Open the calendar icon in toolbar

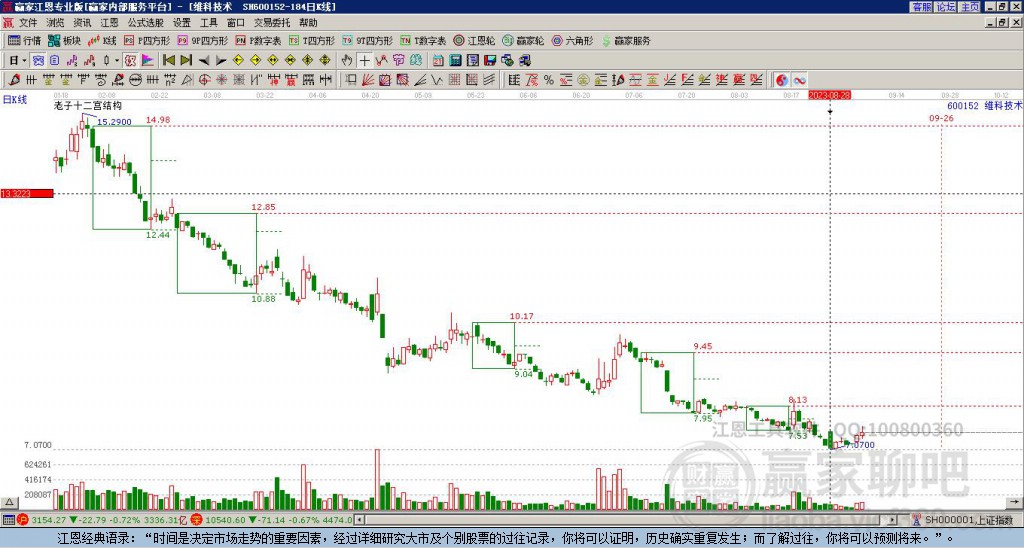click(x=438, y=61)
